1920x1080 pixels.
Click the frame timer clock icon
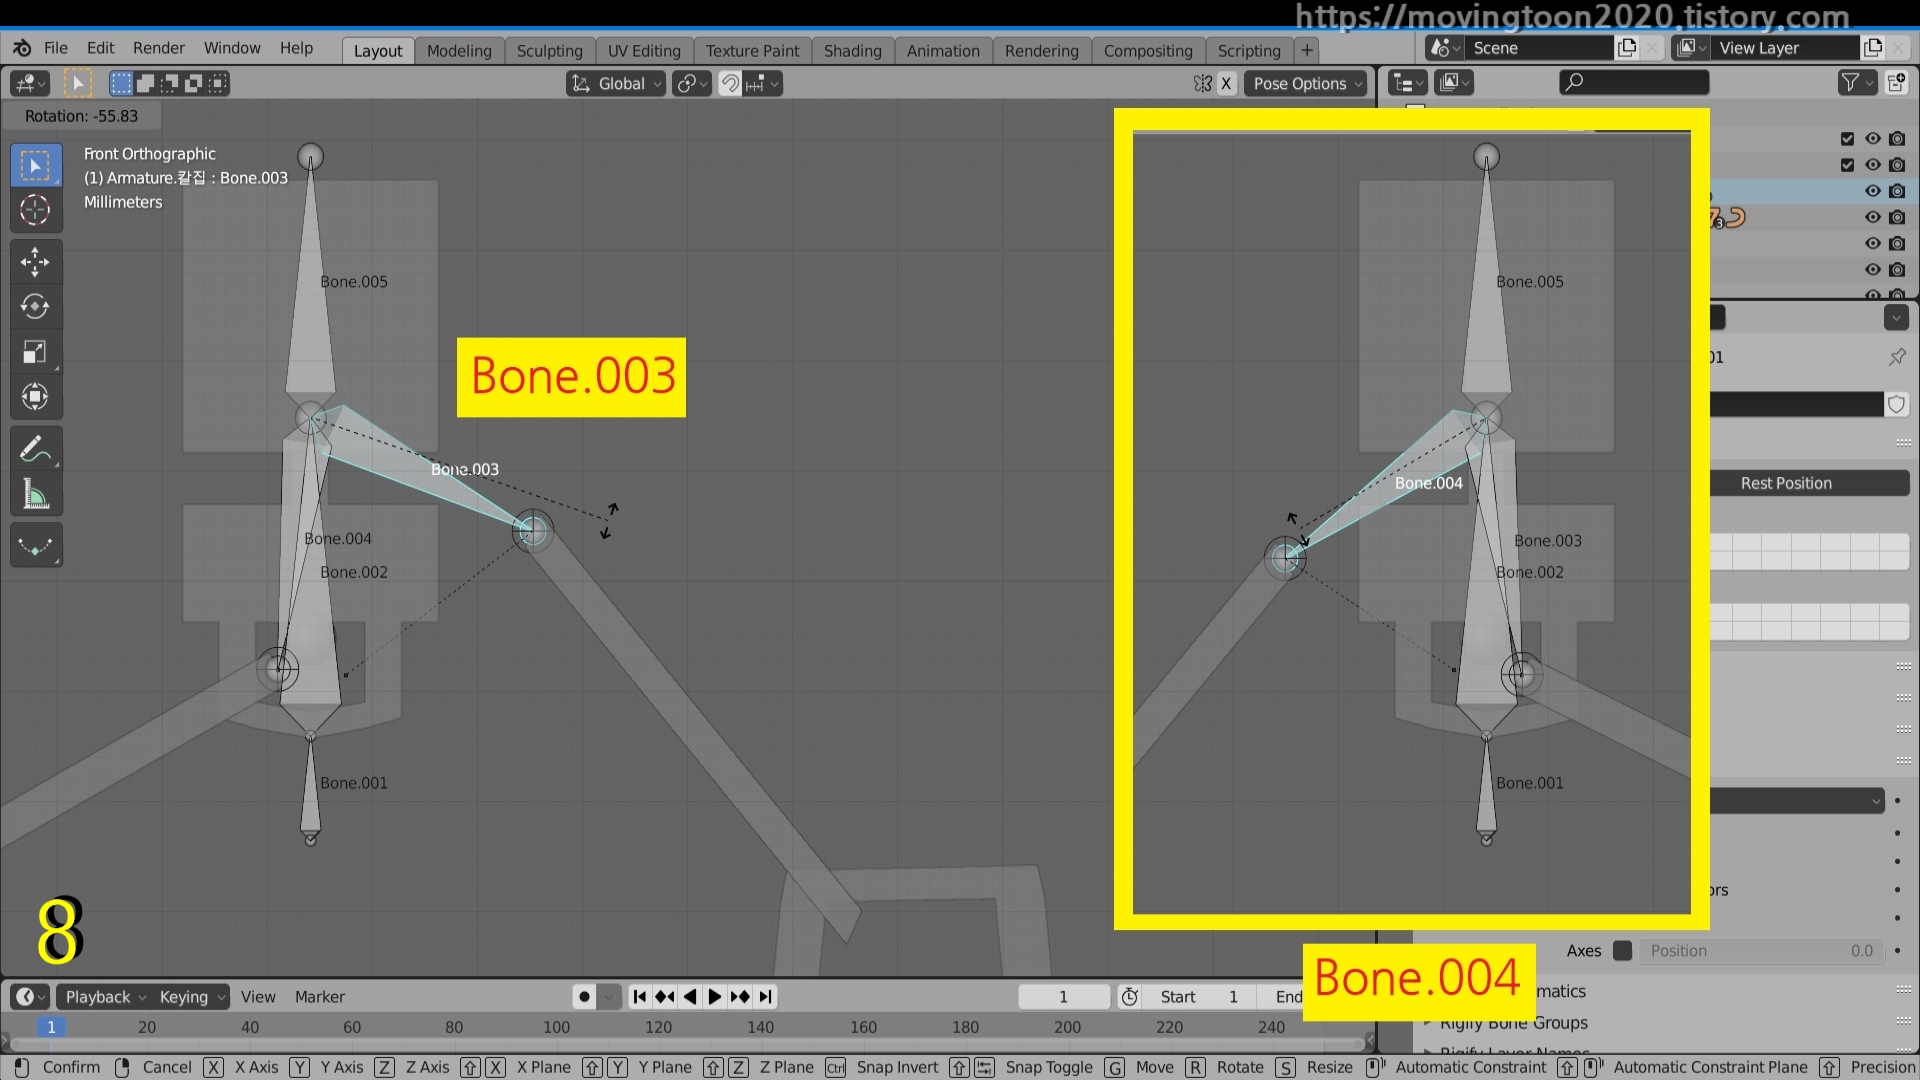coord(1130,997)
